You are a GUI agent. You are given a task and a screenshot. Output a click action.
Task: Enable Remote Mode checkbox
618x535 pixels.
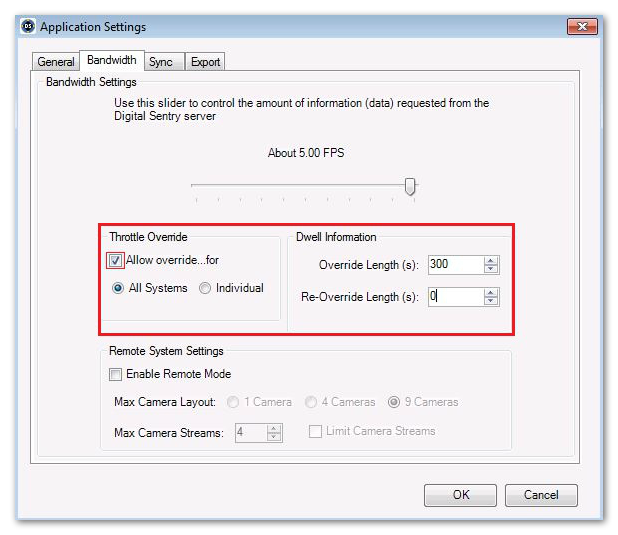click(x=115, y=374)
